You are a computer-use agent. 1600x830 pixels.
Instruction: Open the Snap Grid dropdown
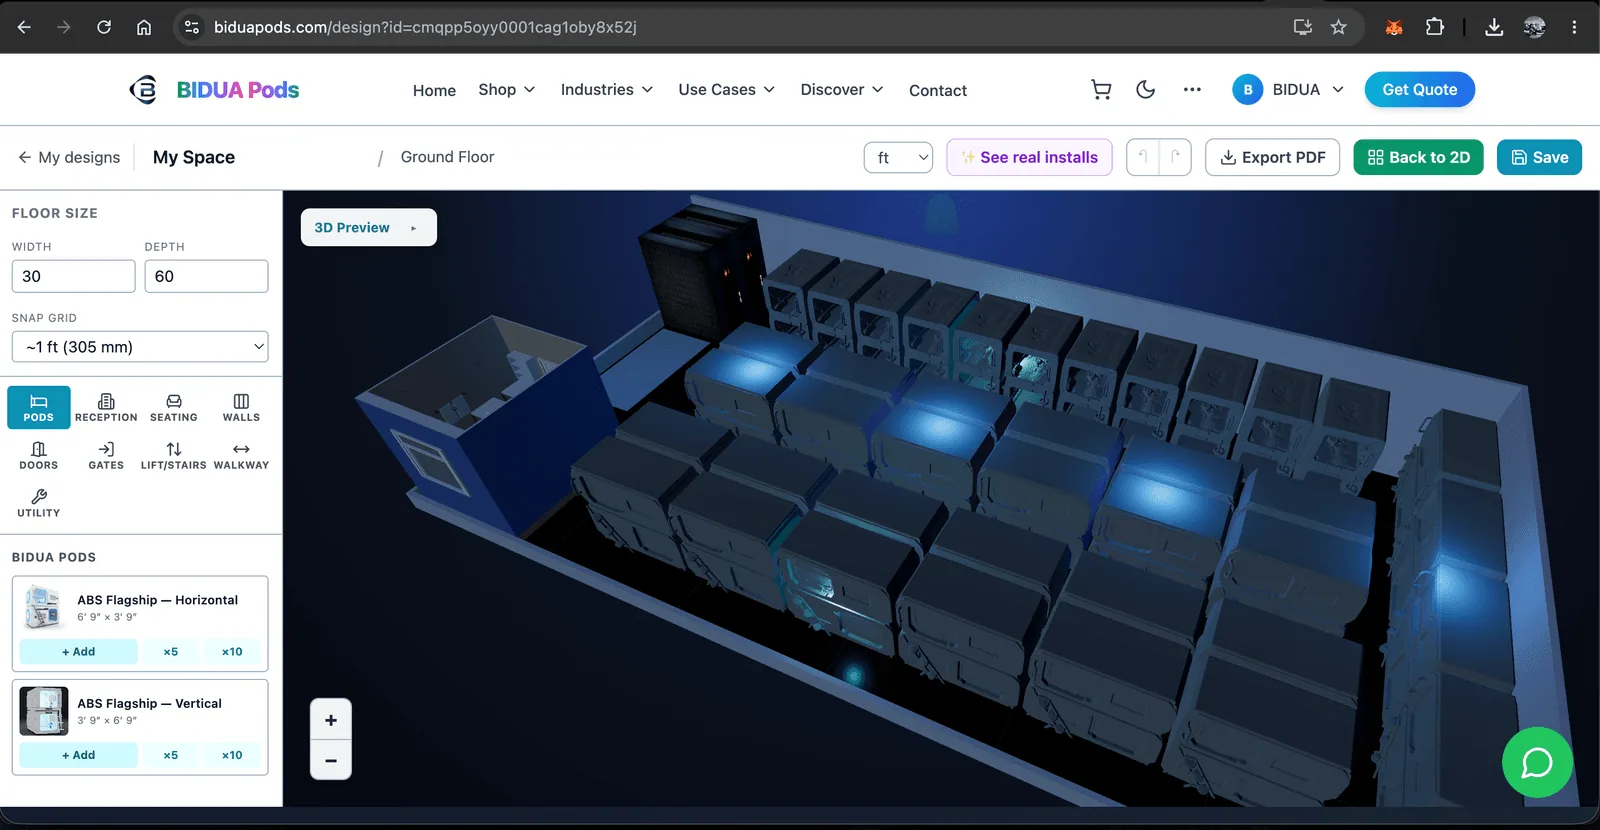tap(140, 347)
